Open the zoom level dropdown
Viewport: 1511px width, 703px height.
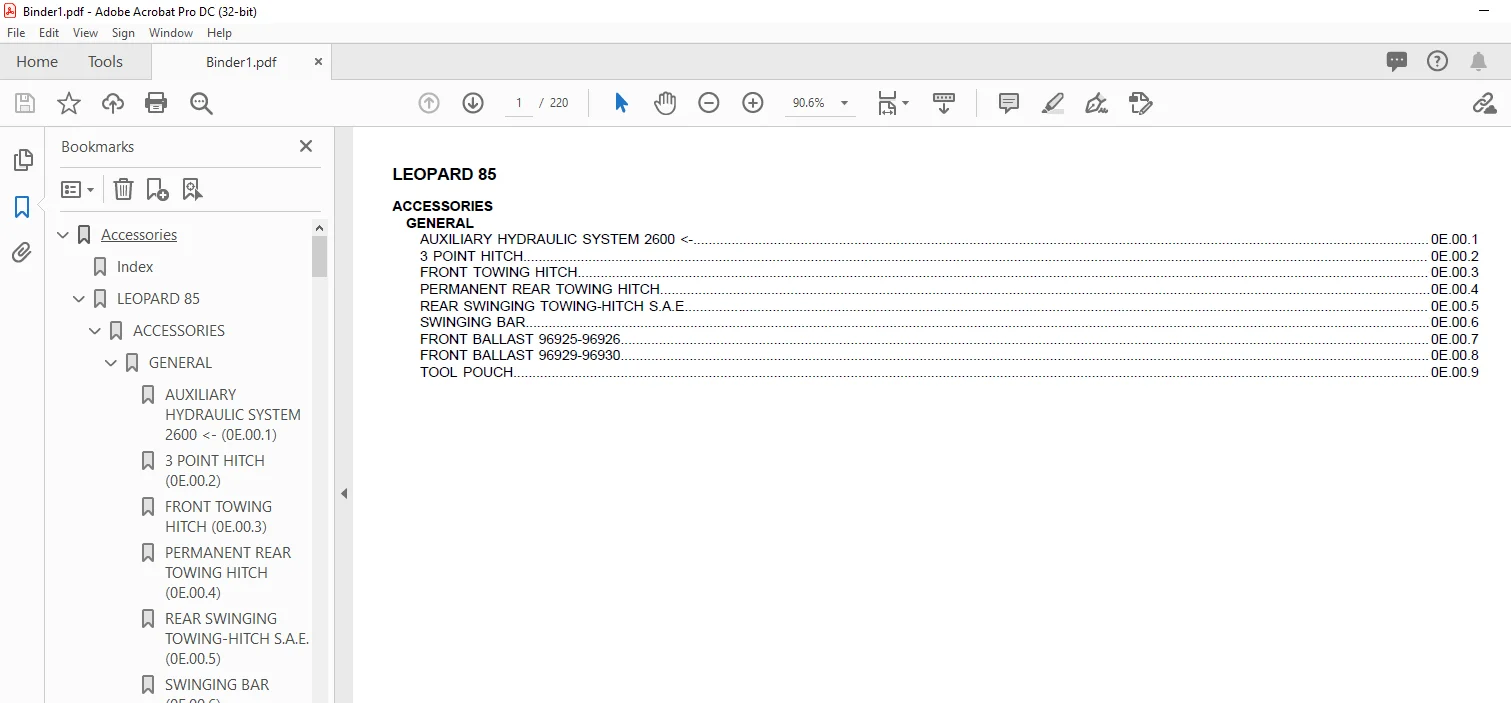click(844, 103)
